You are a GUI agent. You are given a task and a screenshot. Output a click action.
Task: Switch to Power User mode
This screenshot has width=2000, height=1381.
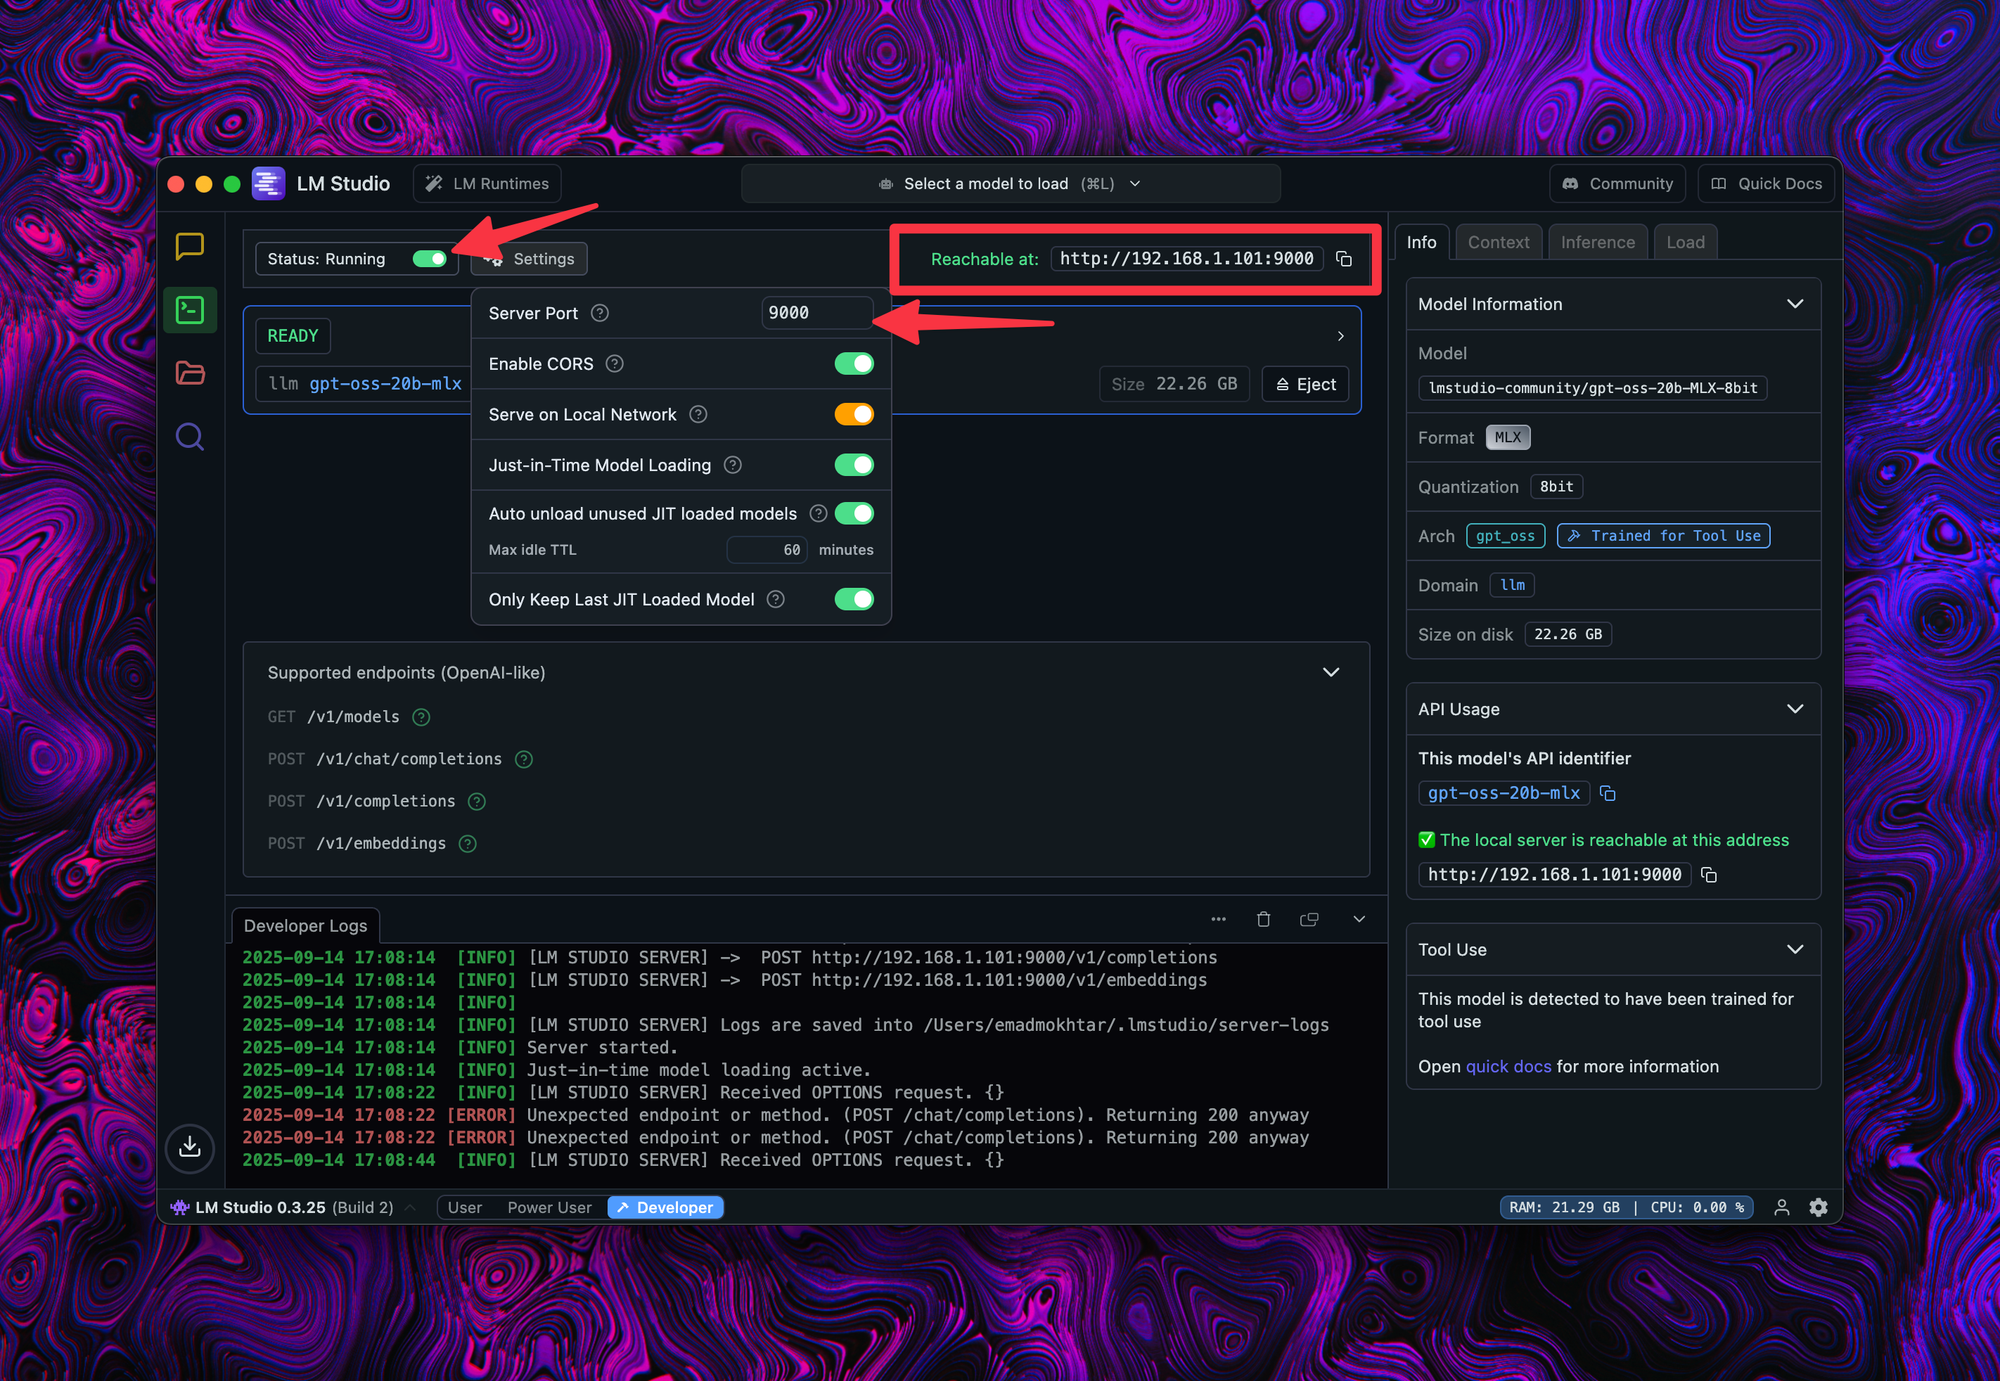tap(549, 1208)
